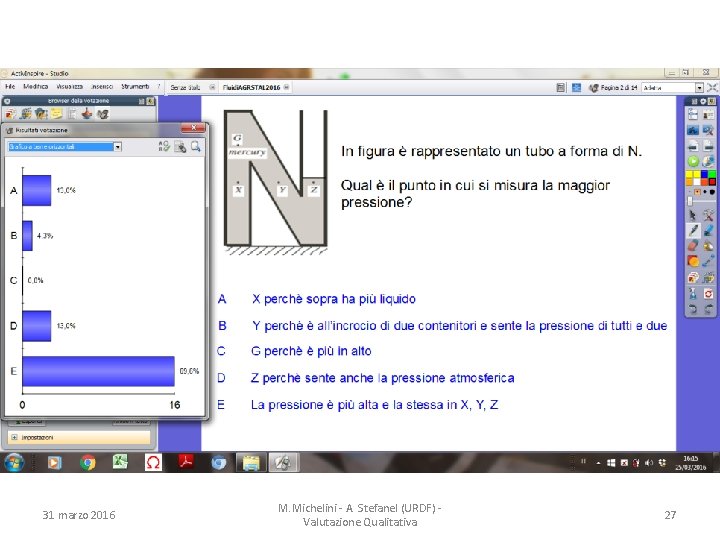Click the Desktop Tools icon
This screenshot has height=540, width=720.
click(709, 130)
